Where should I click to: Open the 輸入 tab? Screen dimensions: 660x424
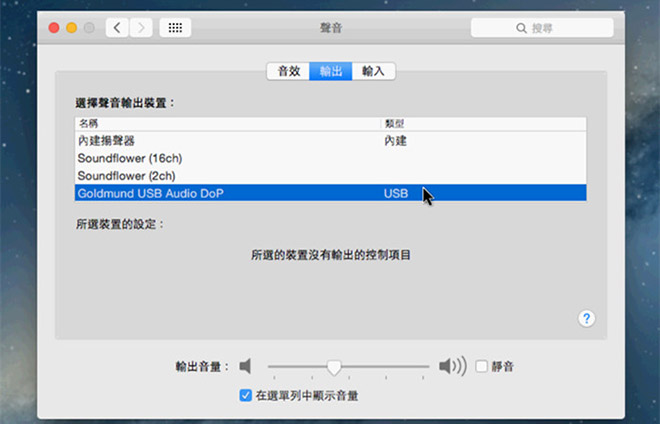(x=374, y=71)
